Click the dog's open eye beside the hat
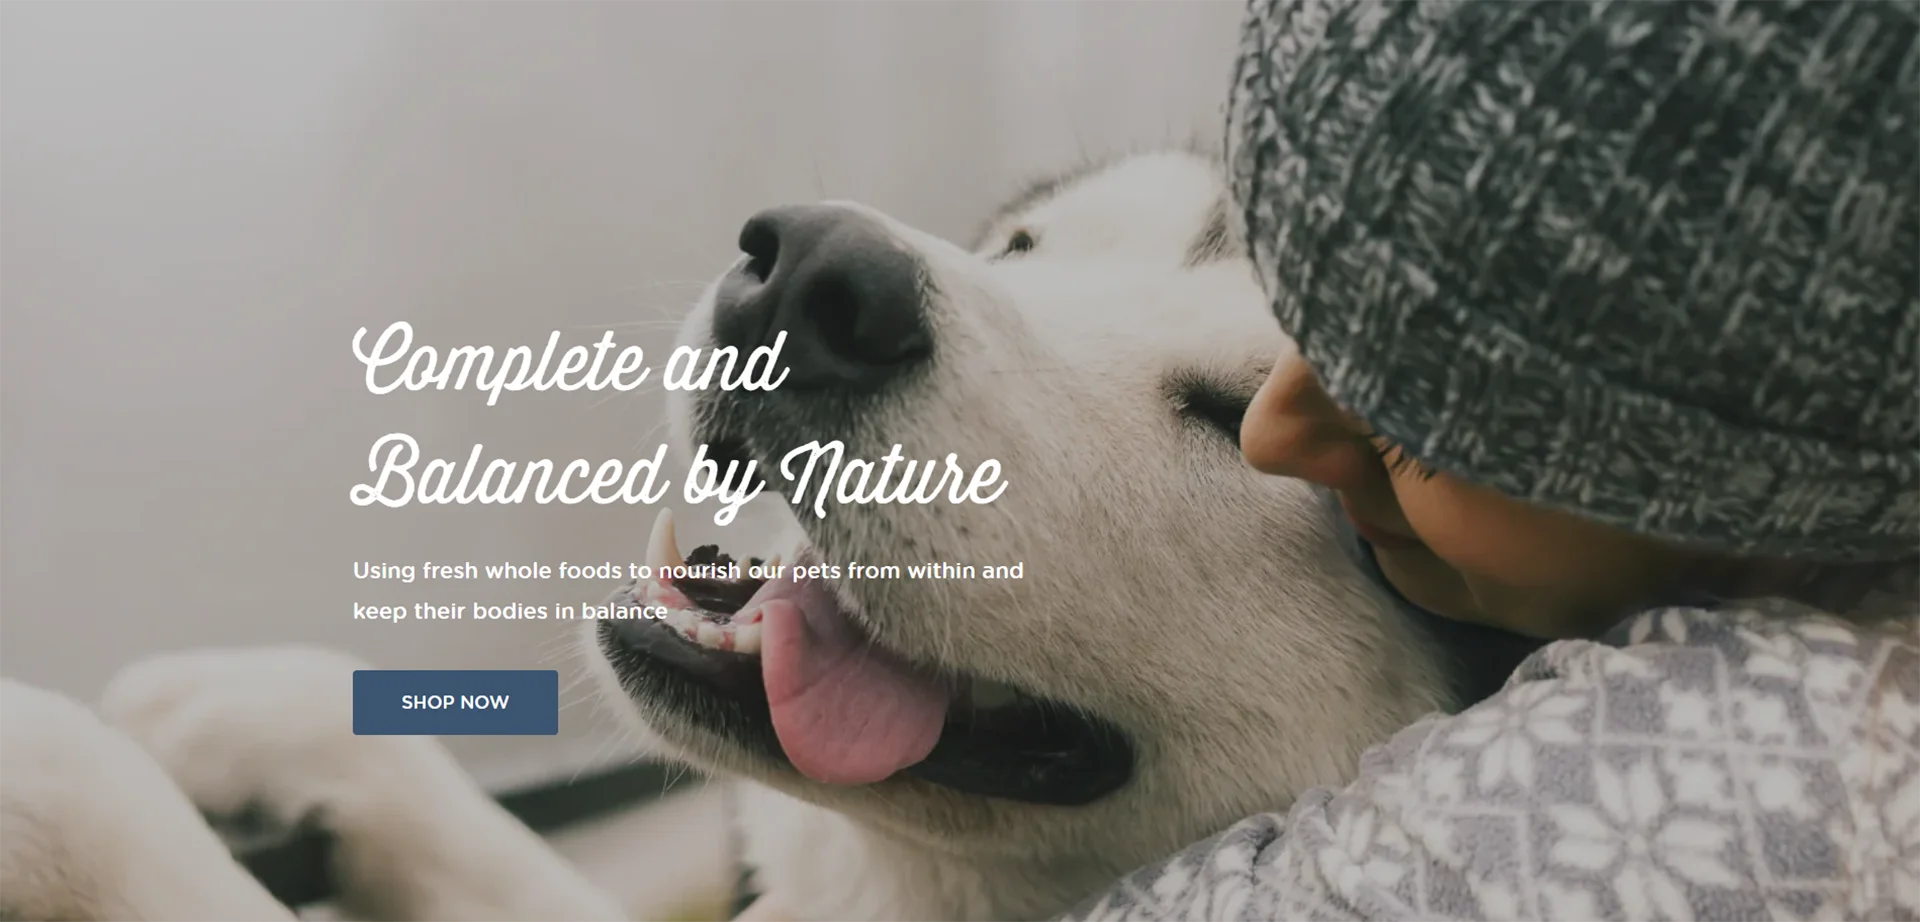 pyautogui.click(x=1018, y=241)
